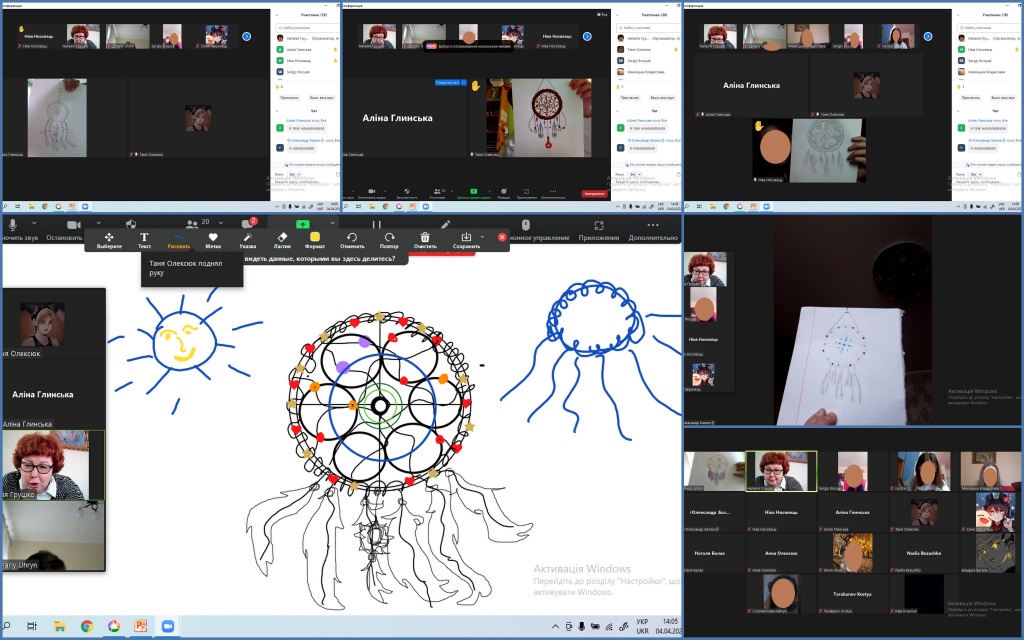Image resolution: width=1024 pixels, height=640 pixels.
Task: Select Ніка Носовець tile in bottom-right gallery
Action: click(781, 513)
